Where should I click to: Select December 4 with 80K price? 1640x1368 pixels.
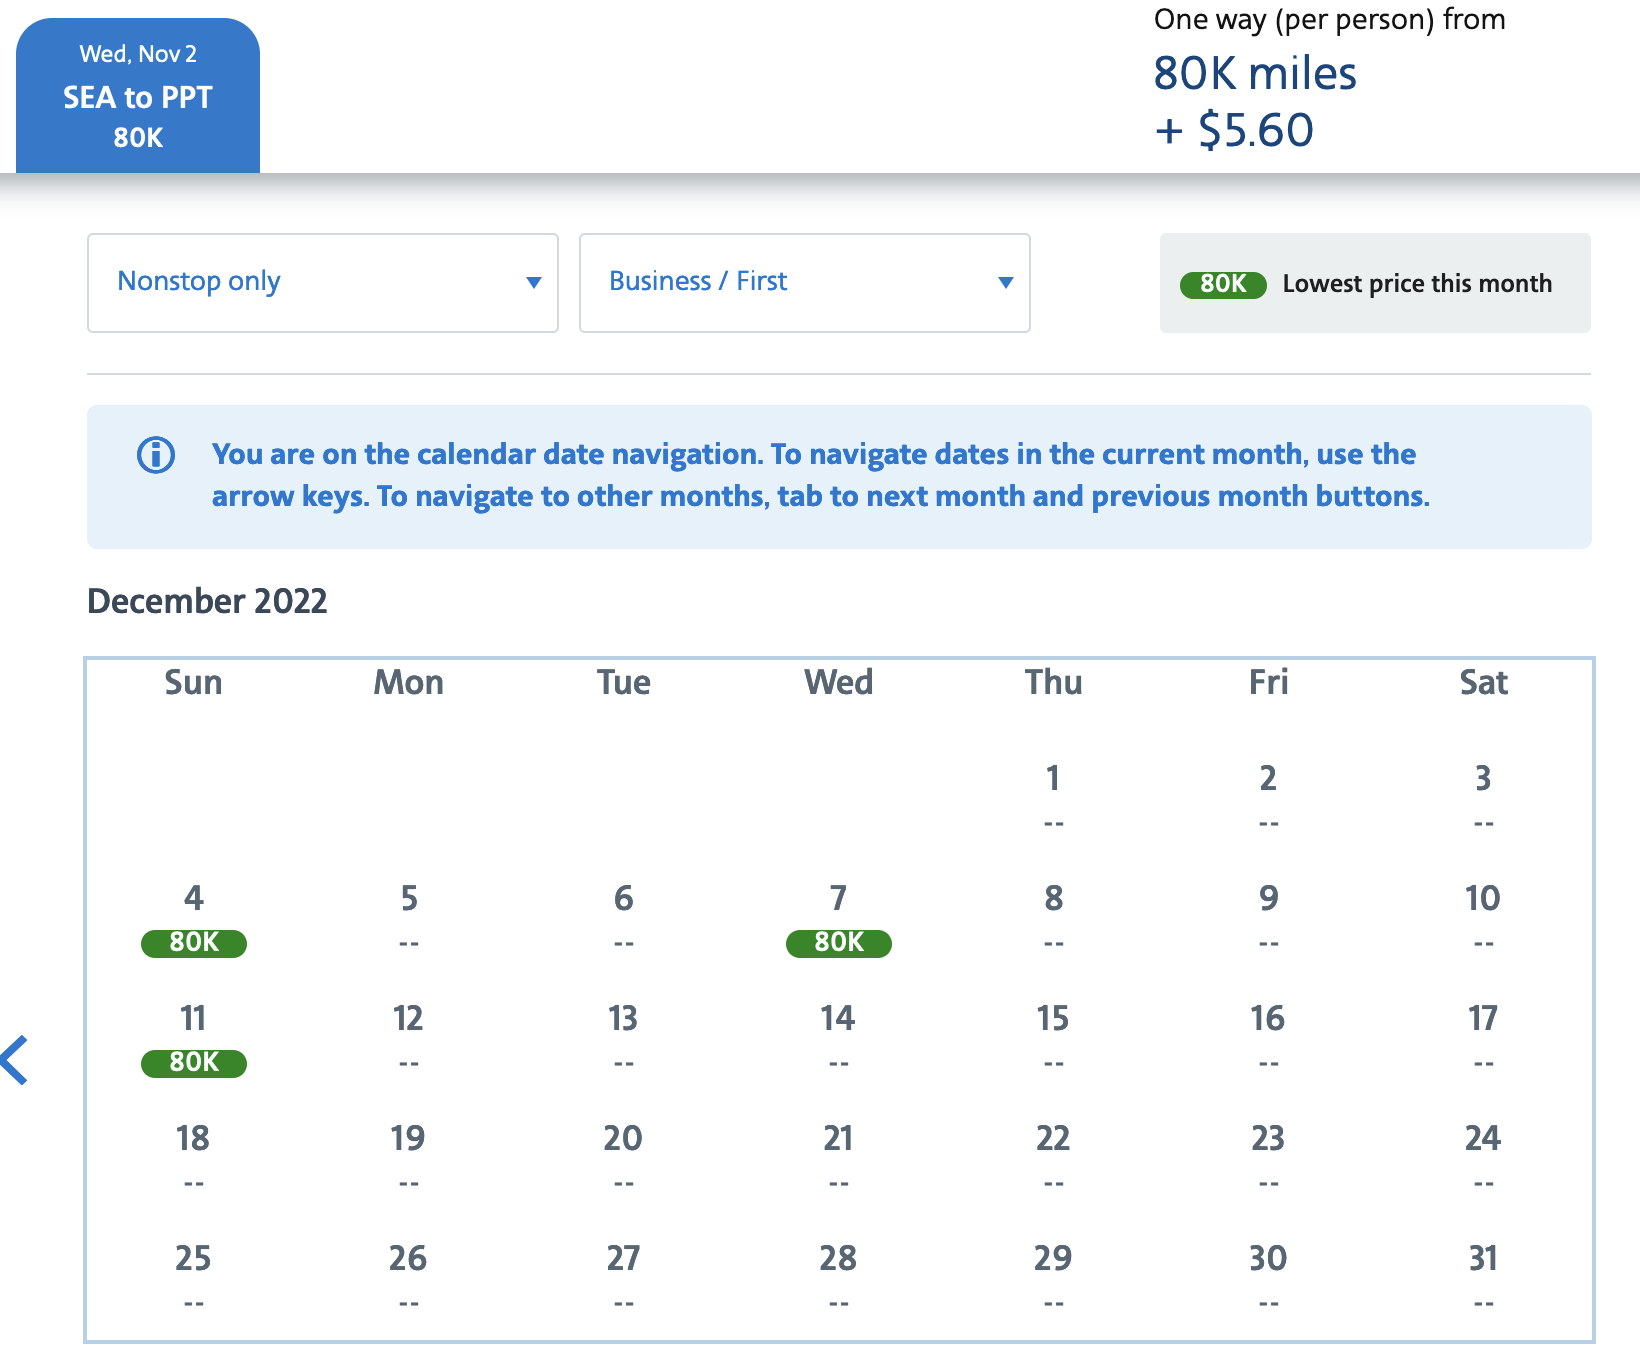click(x=193, y=918)
